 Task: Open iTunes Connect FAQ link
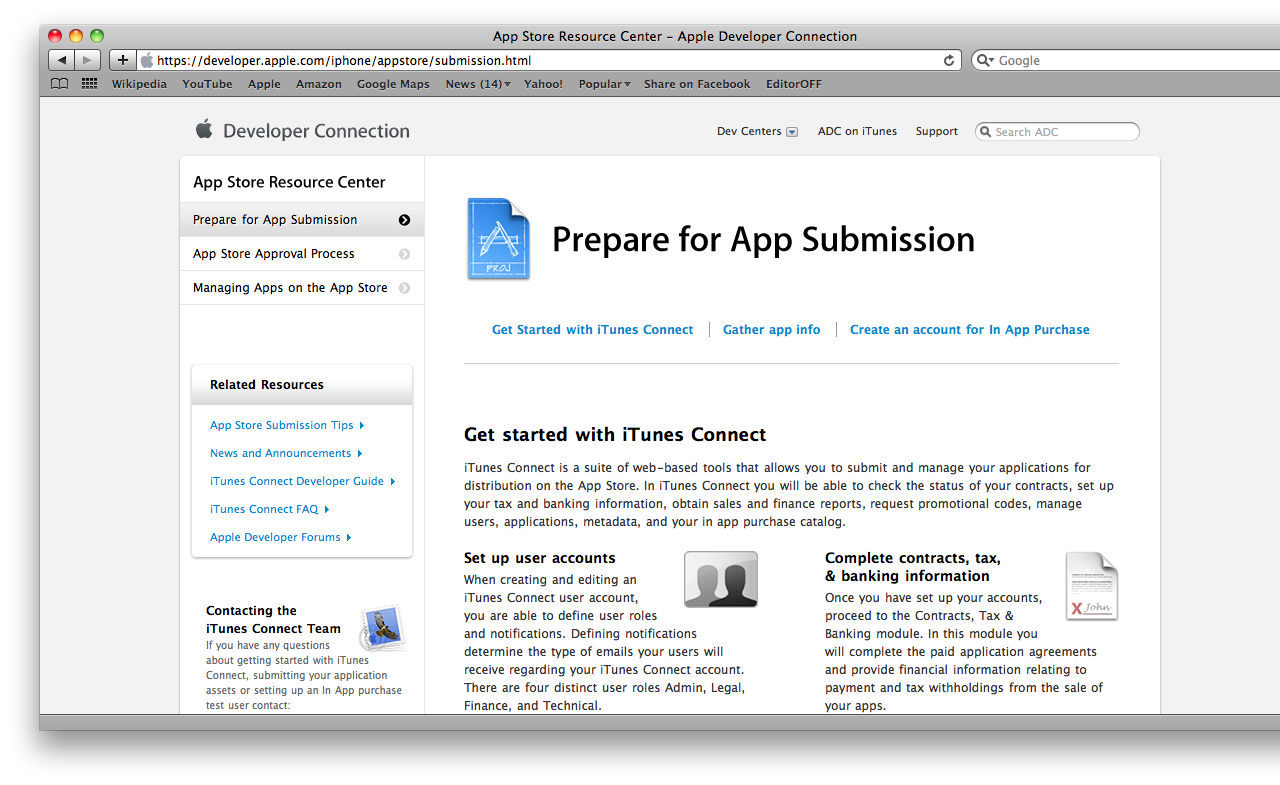click(270, 509)
